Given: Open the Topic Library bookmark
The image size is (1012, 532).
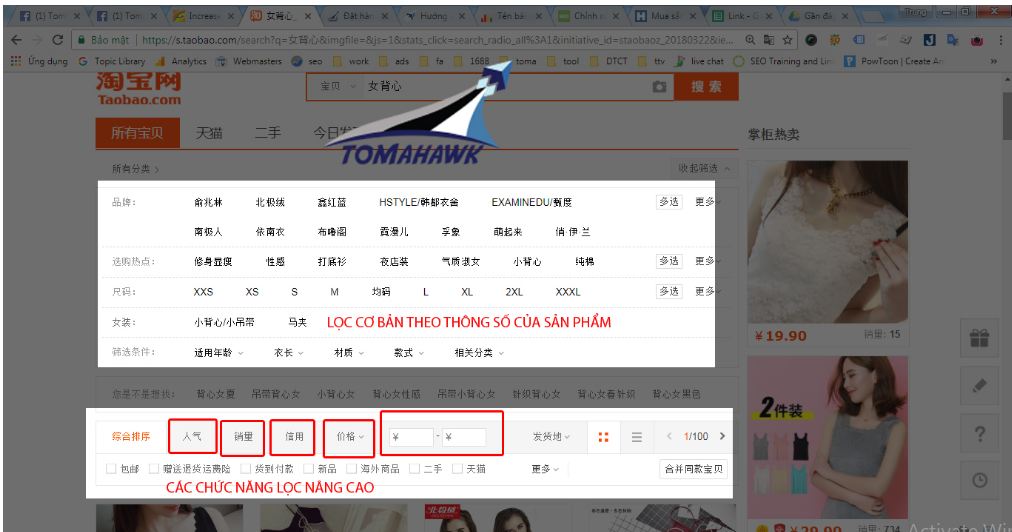Looking at the screenshot, I should click(x=112, y=61).
